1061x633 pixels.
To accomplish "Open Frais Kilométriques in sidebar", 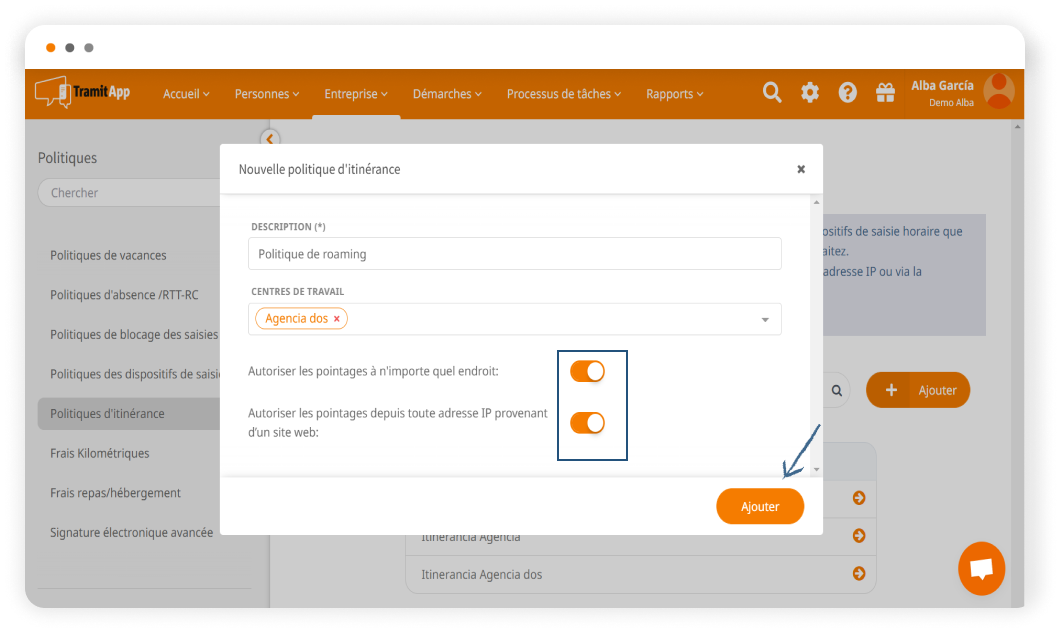I will pos(99,453).
